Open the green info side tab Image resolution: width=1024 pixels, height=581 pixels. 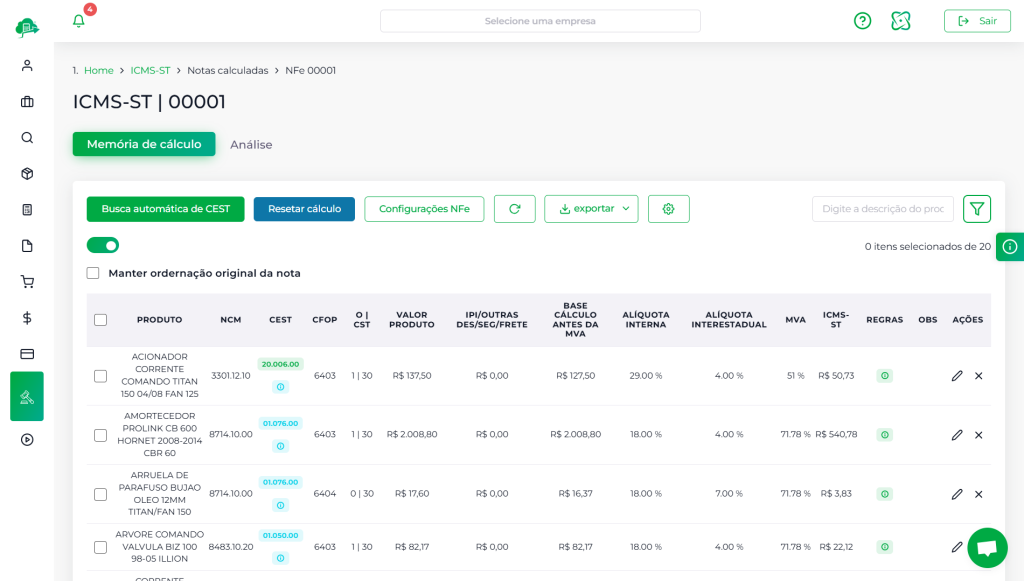(1010, 247)
